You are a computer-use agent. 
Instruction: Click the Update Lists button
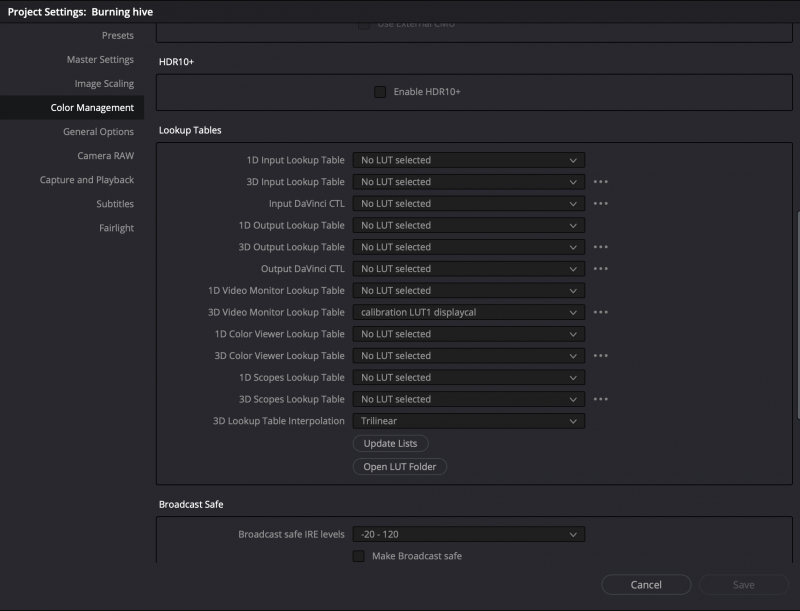click(390, 443)
